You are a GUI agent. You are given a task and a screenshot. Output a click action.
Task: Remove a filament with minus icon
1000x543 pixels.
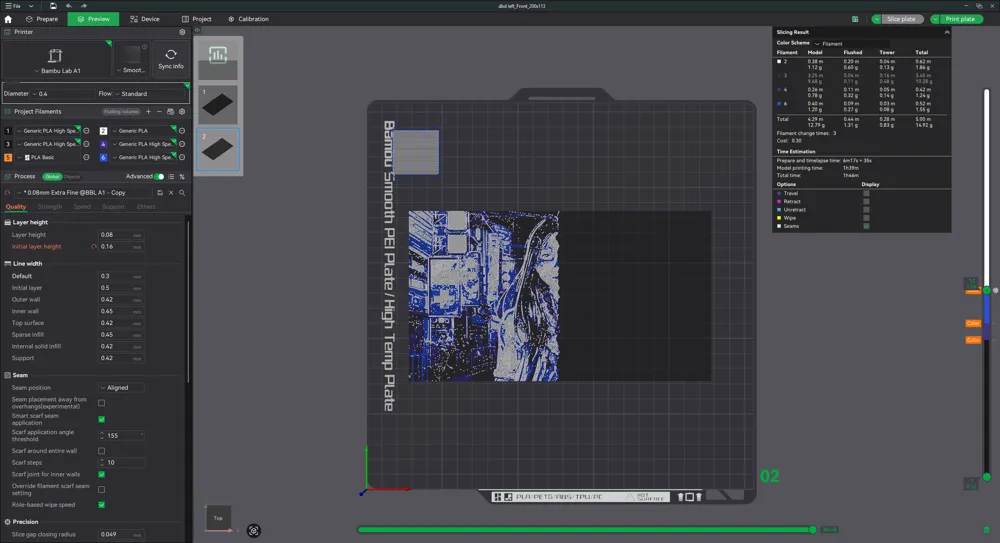click(x=160, y=112)
